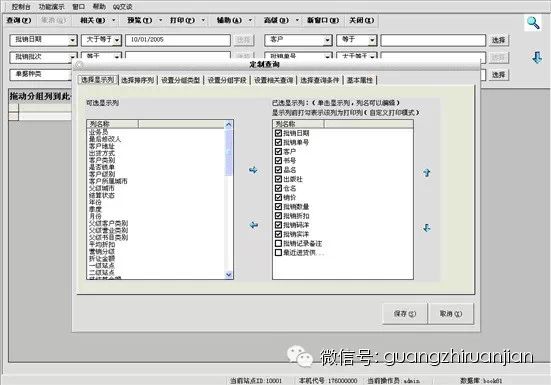Select the 选择显示列 tab
Viewport: 551px width, 385px height.
tap(98, 80)
